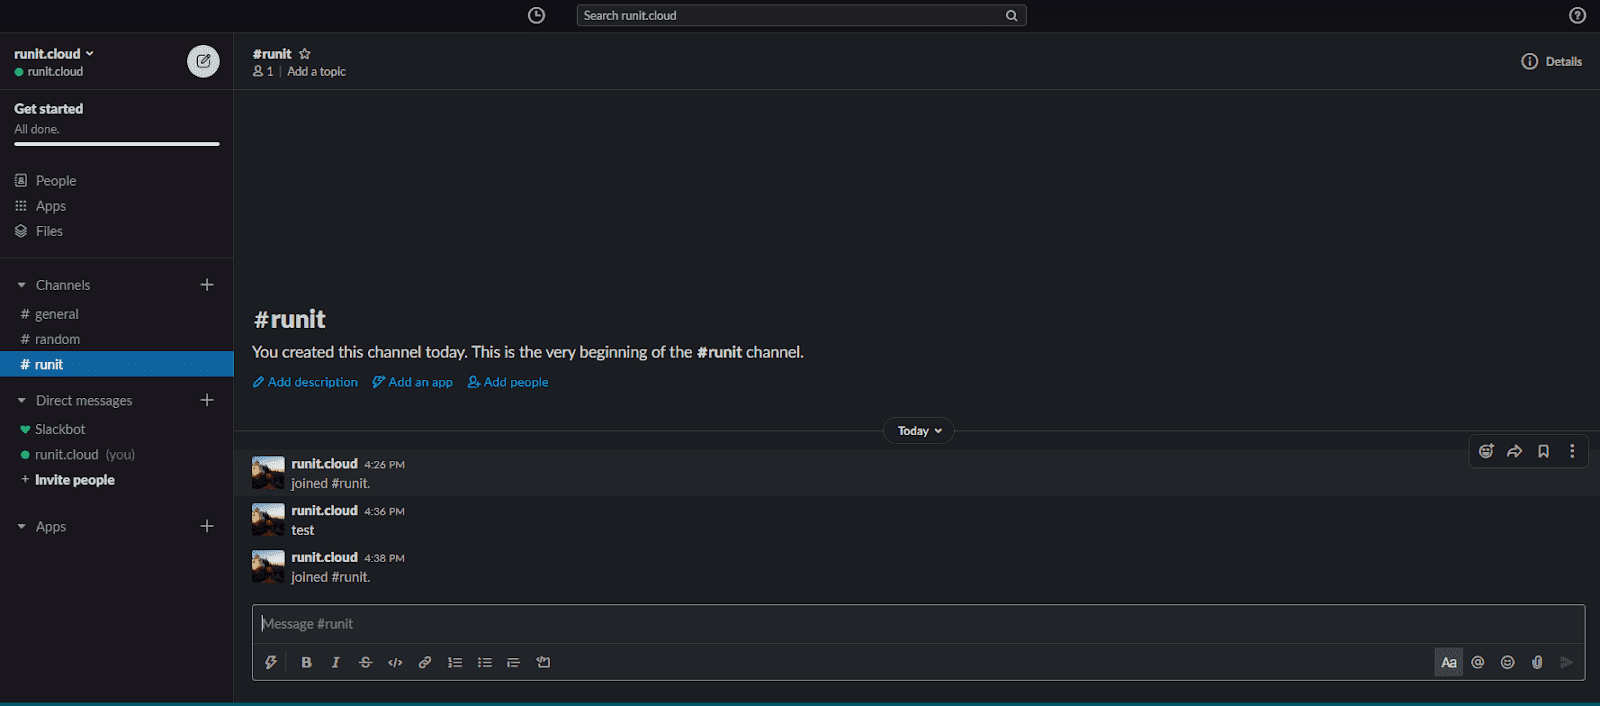Open the Today date dropdown
The height and width of the screenshot is (706, 1600).
coord(919,431)
